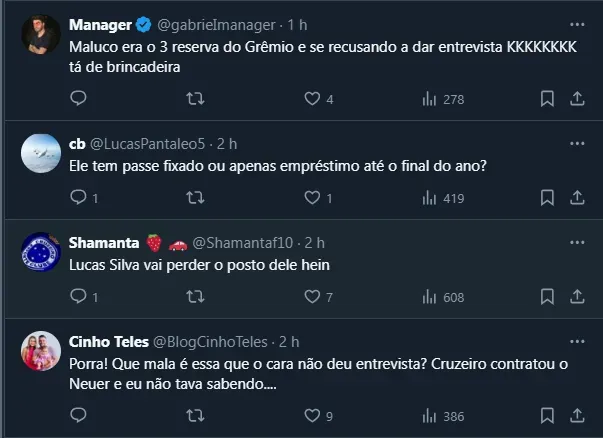Image resolution: width=603 pixels, height=438 pixels.
Task: Open the Cinho Teles profile name
Action: point(109,341)
